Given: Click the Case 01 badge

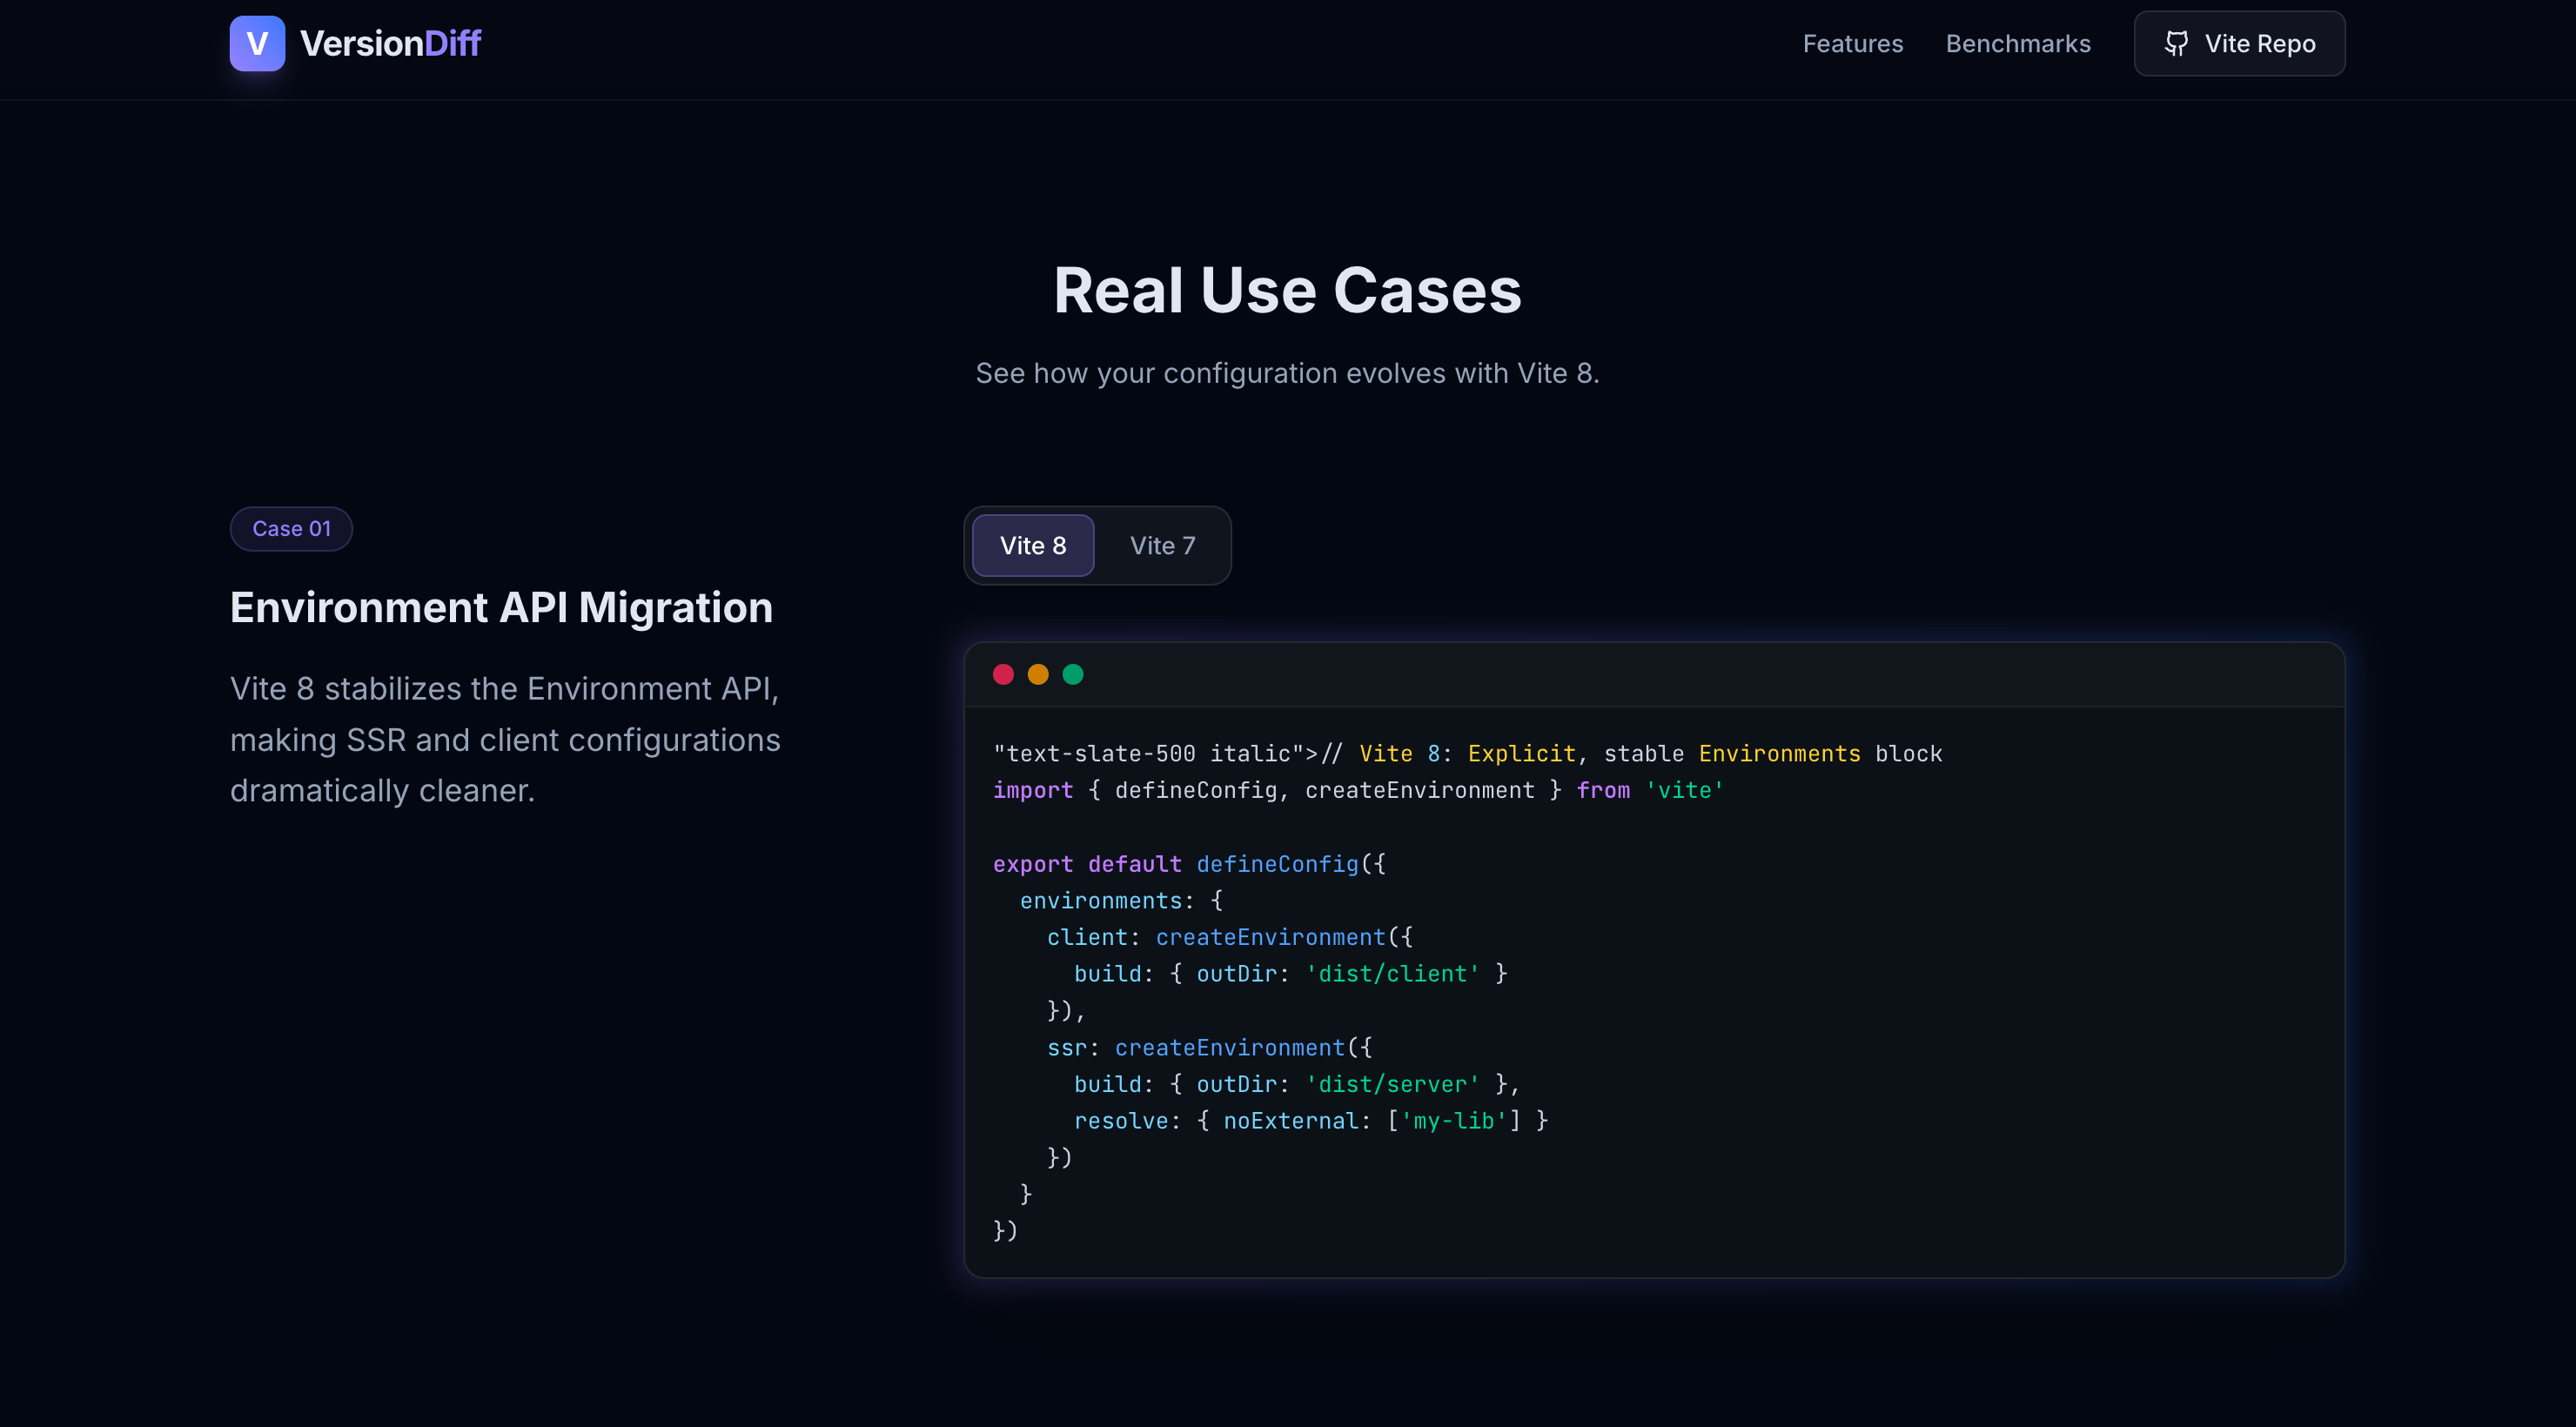Looking at the screenshot, I should (291, 528).
